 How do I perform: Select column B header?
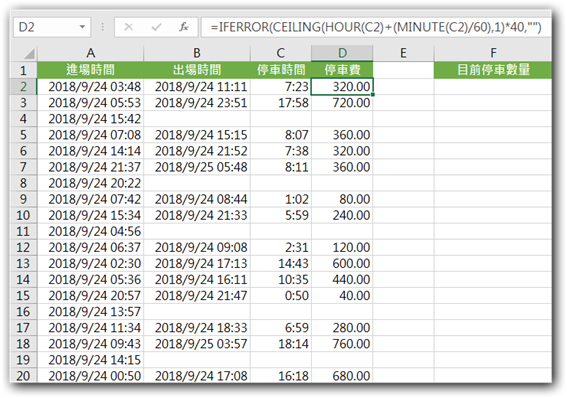[x=197, y=53]
